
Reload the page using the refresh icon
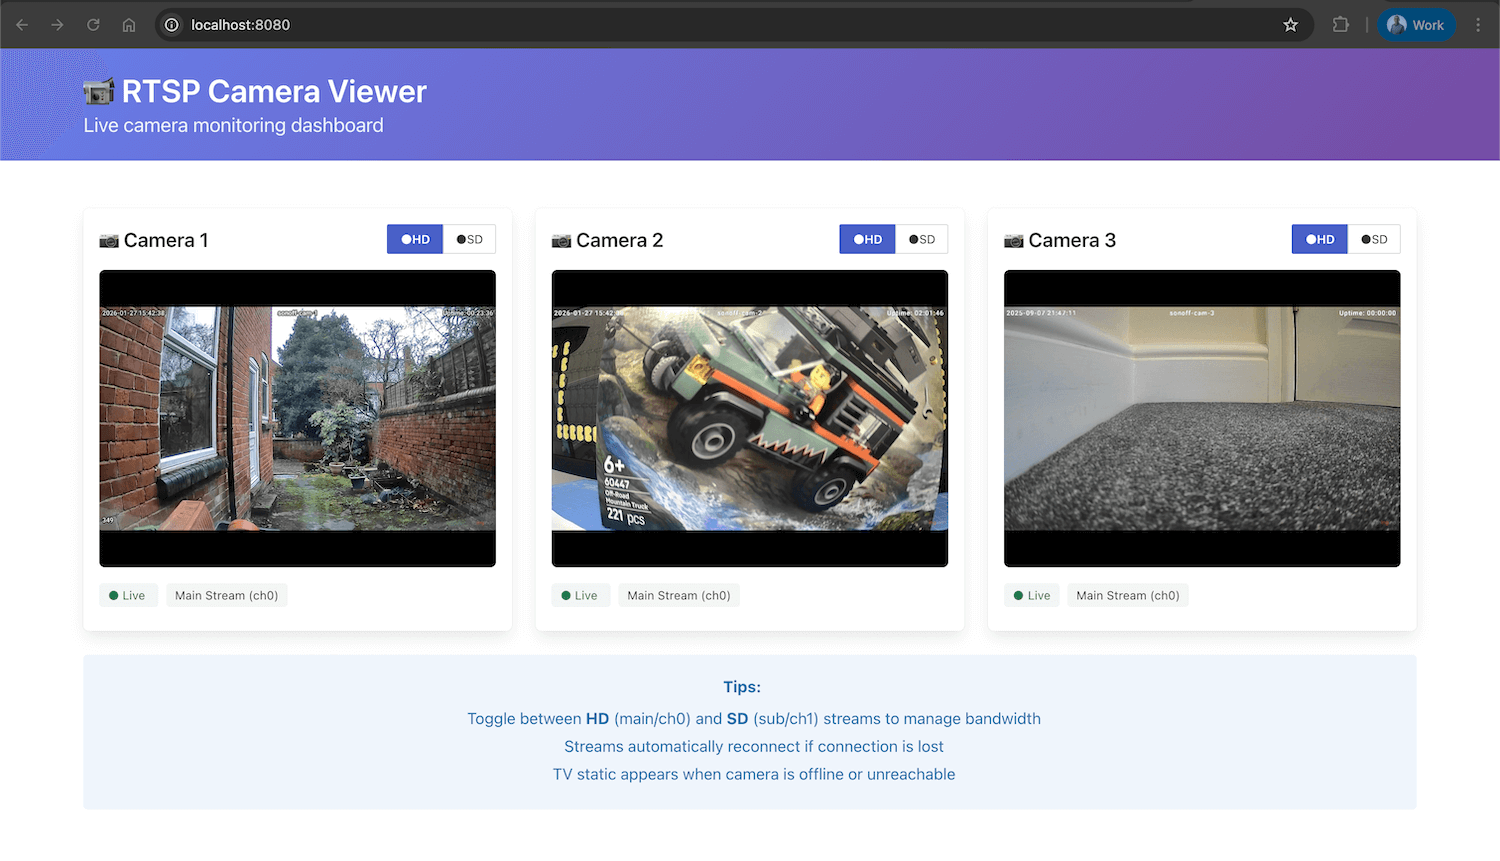[92, 24]
